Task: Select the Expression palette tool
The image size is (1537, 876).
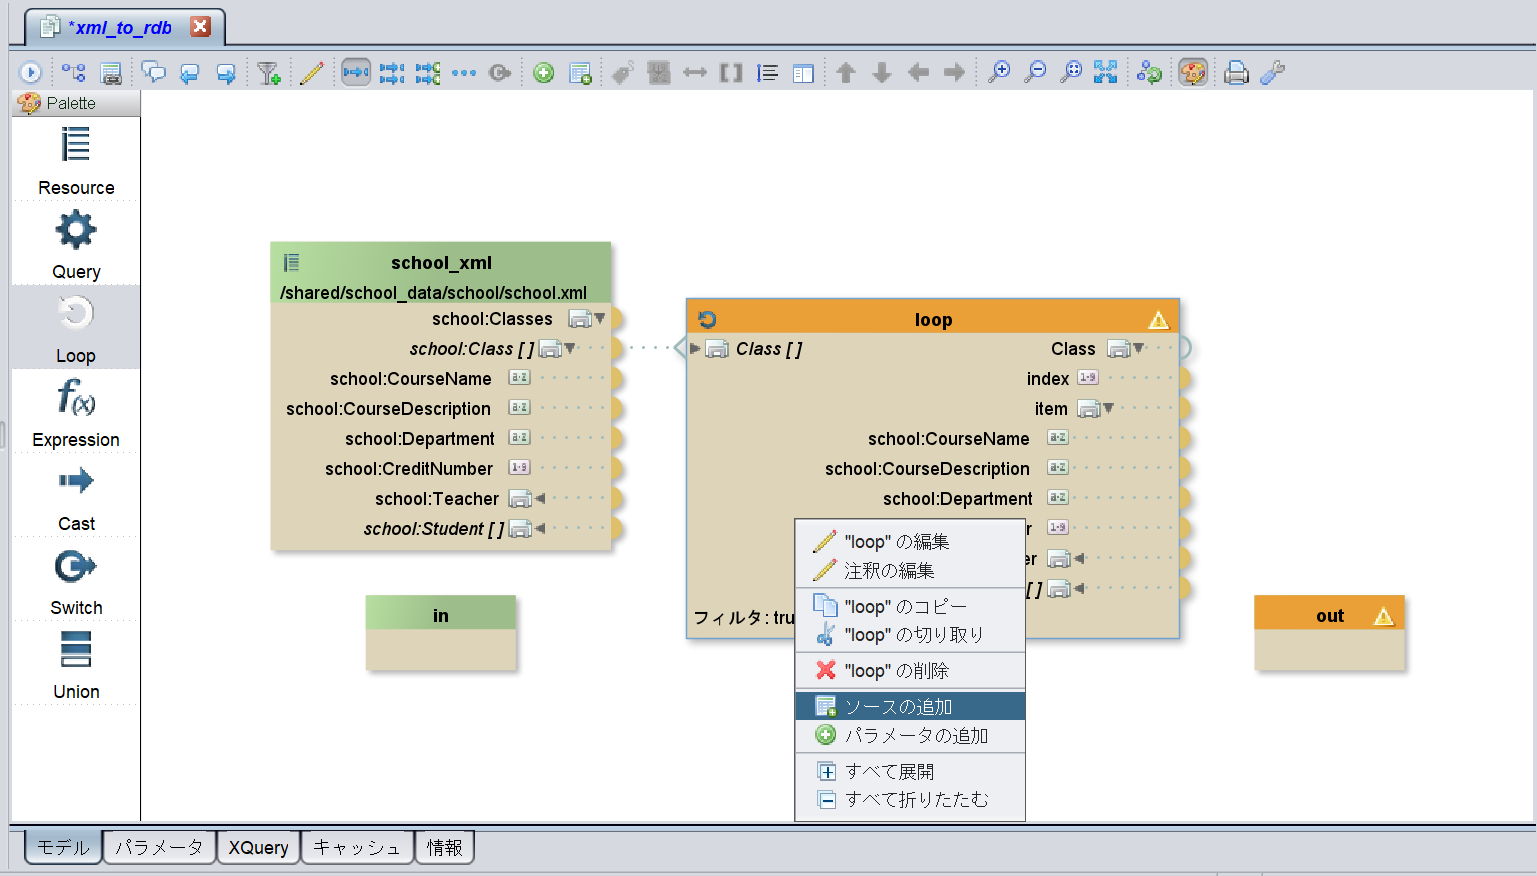Action: 76,412
